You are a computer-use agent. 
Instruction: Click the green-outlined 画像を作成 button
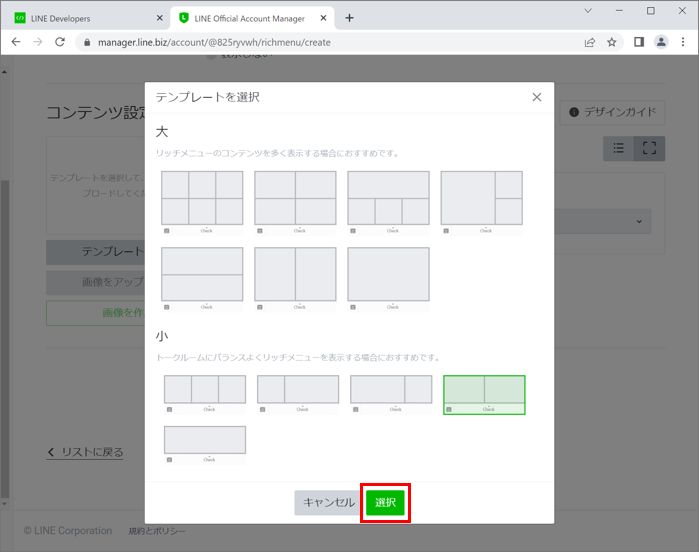coord(95,313)
